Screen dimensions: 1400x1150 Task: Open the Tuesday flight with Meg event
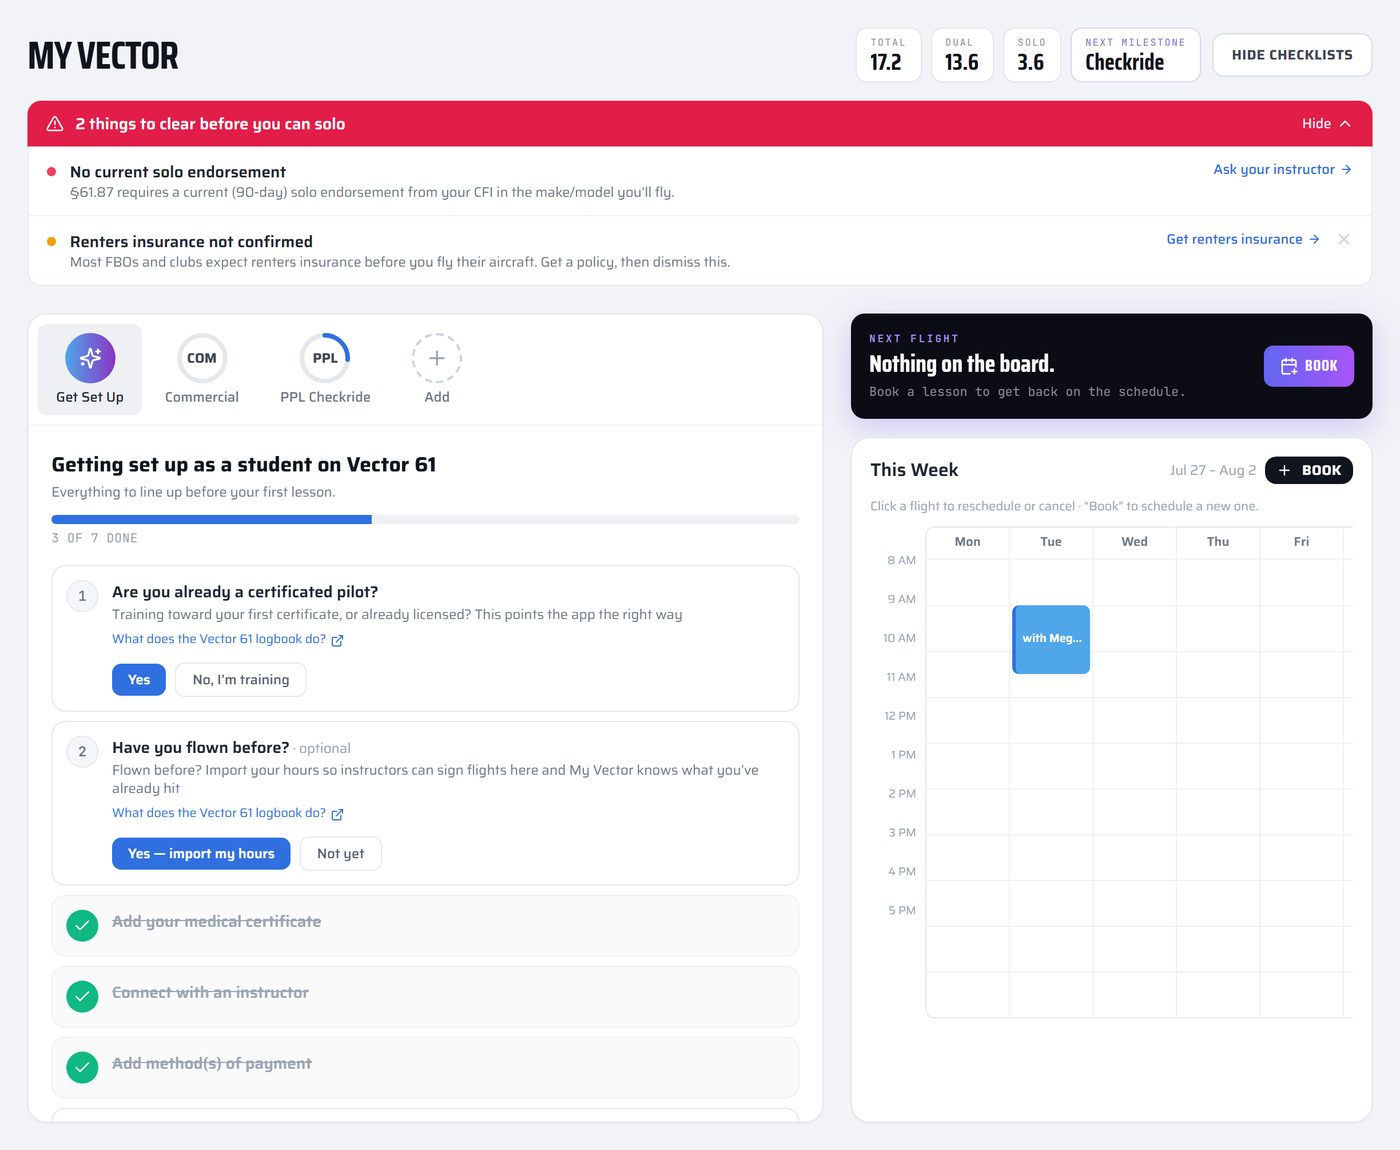tap(1051, 639)
